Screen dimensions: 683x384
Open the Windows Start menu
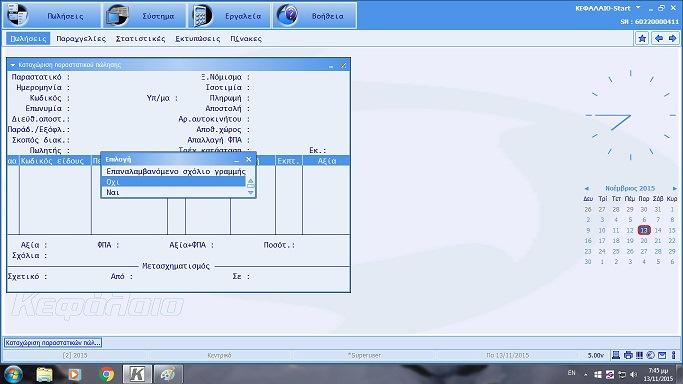pyautogui.click(x=13, y=374)
